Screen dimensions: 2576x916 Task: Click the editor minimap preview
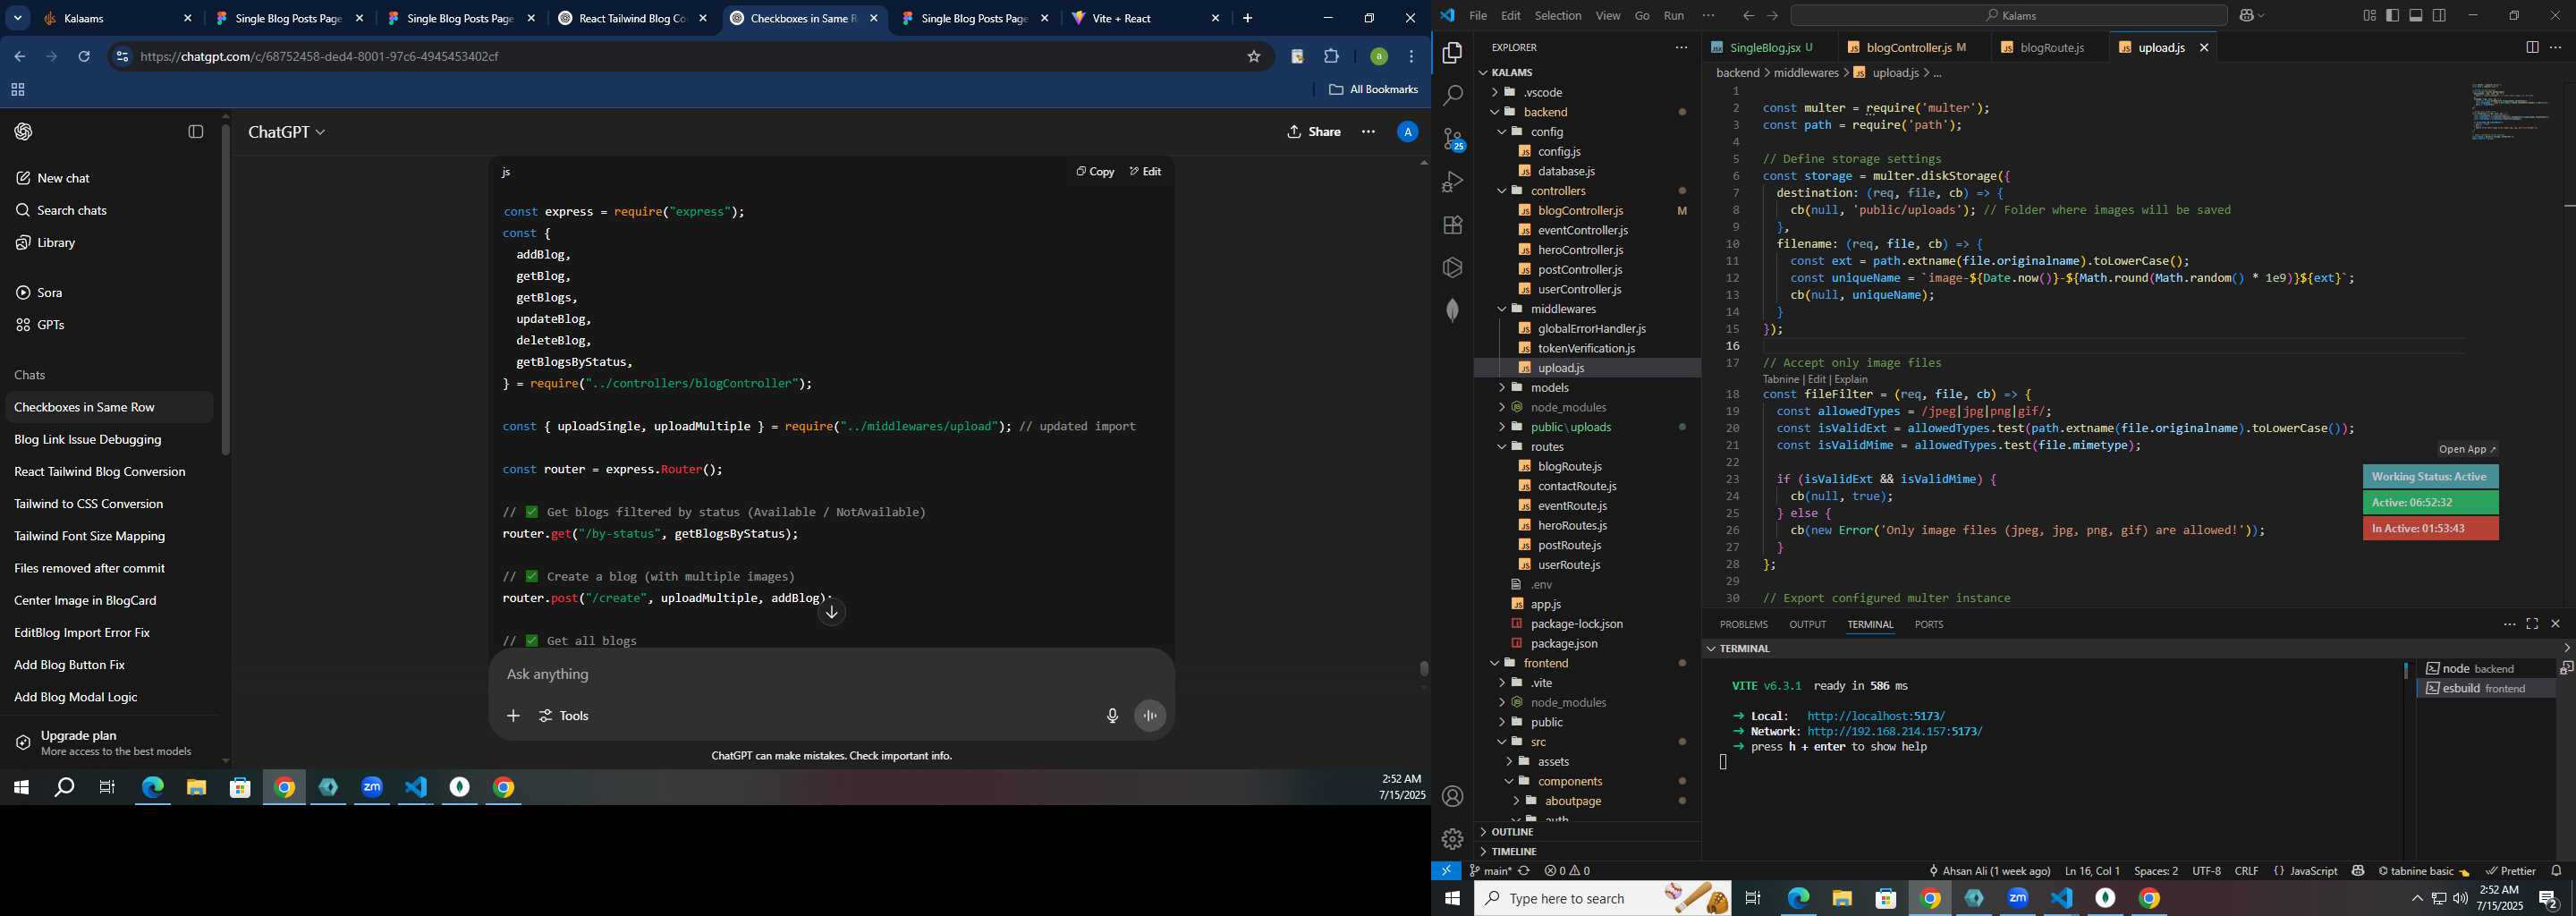point(2510,112)
